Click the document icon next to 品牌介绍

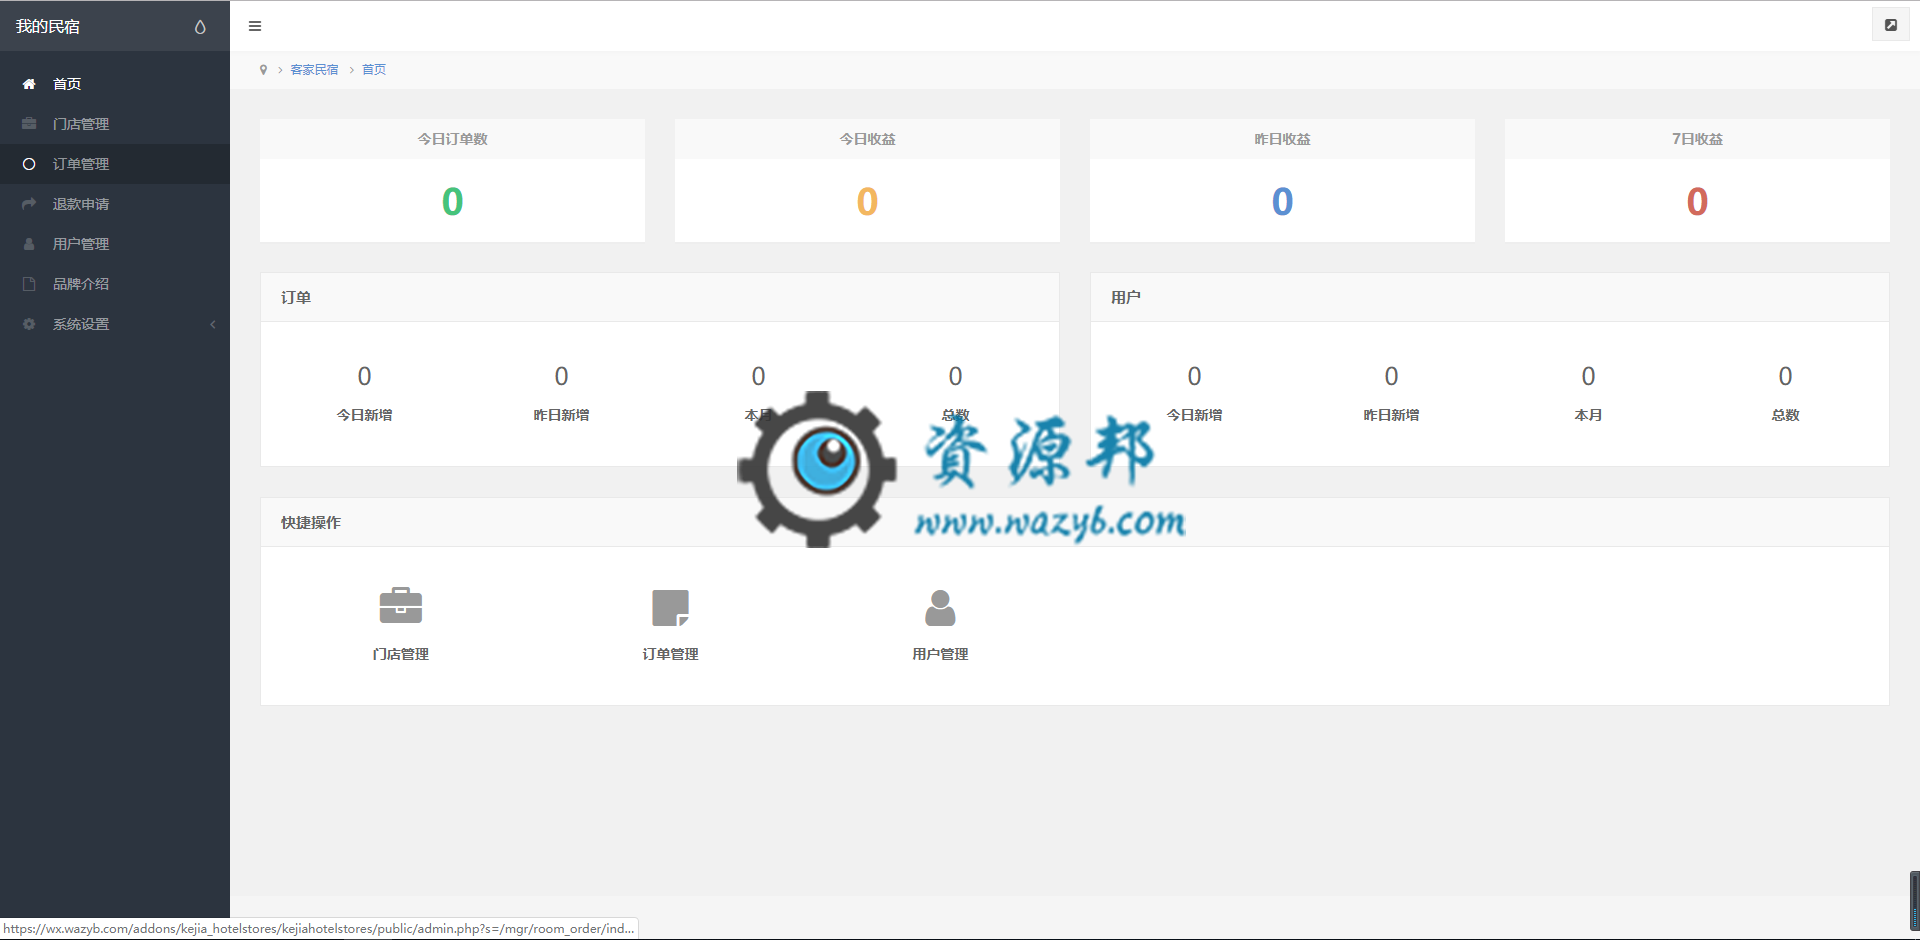click(29, 284)
